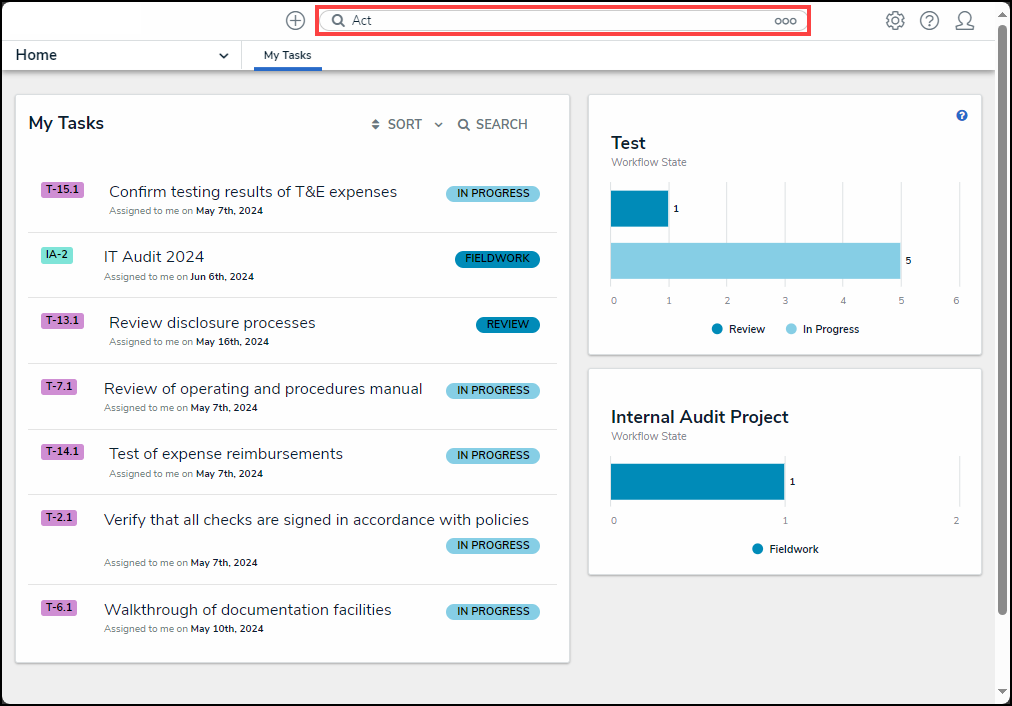Viewport: 1012px width, 706px height.
Task: Toggle the In Progress legend item
Action: (x=822, y=329)
